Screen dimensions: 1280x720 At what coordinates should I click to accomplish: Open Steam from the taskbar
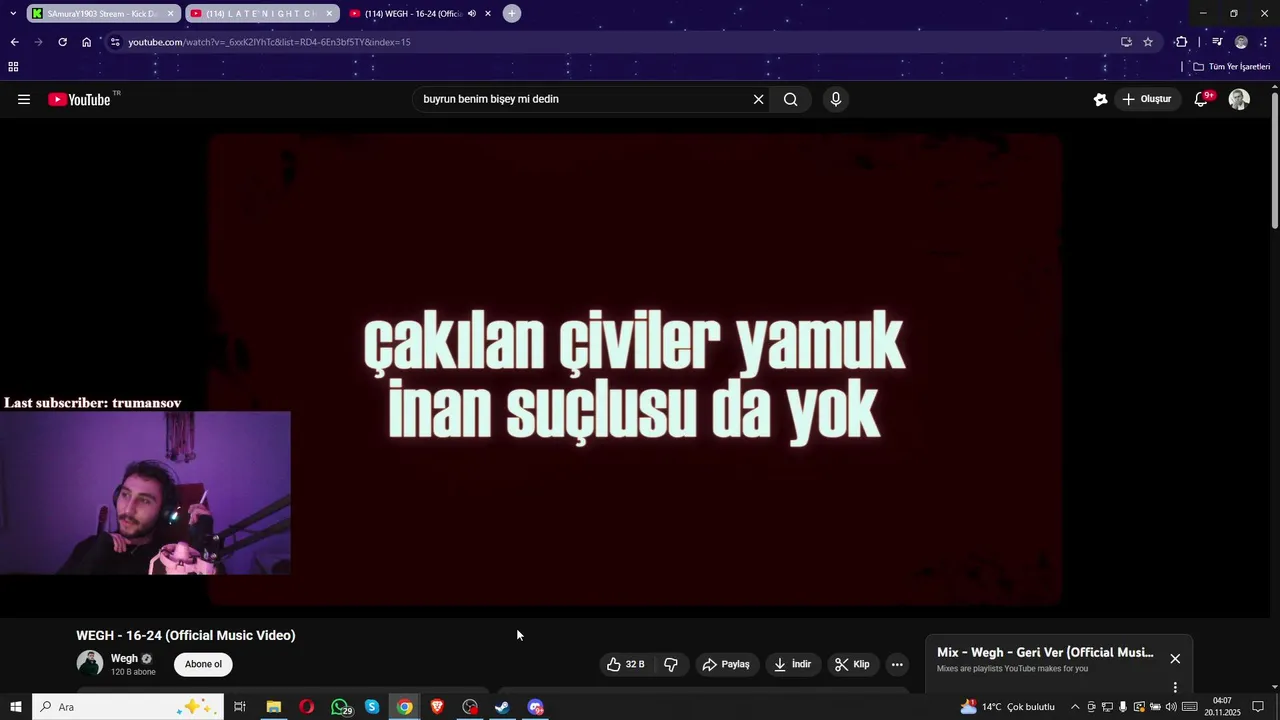click(503, 707)
